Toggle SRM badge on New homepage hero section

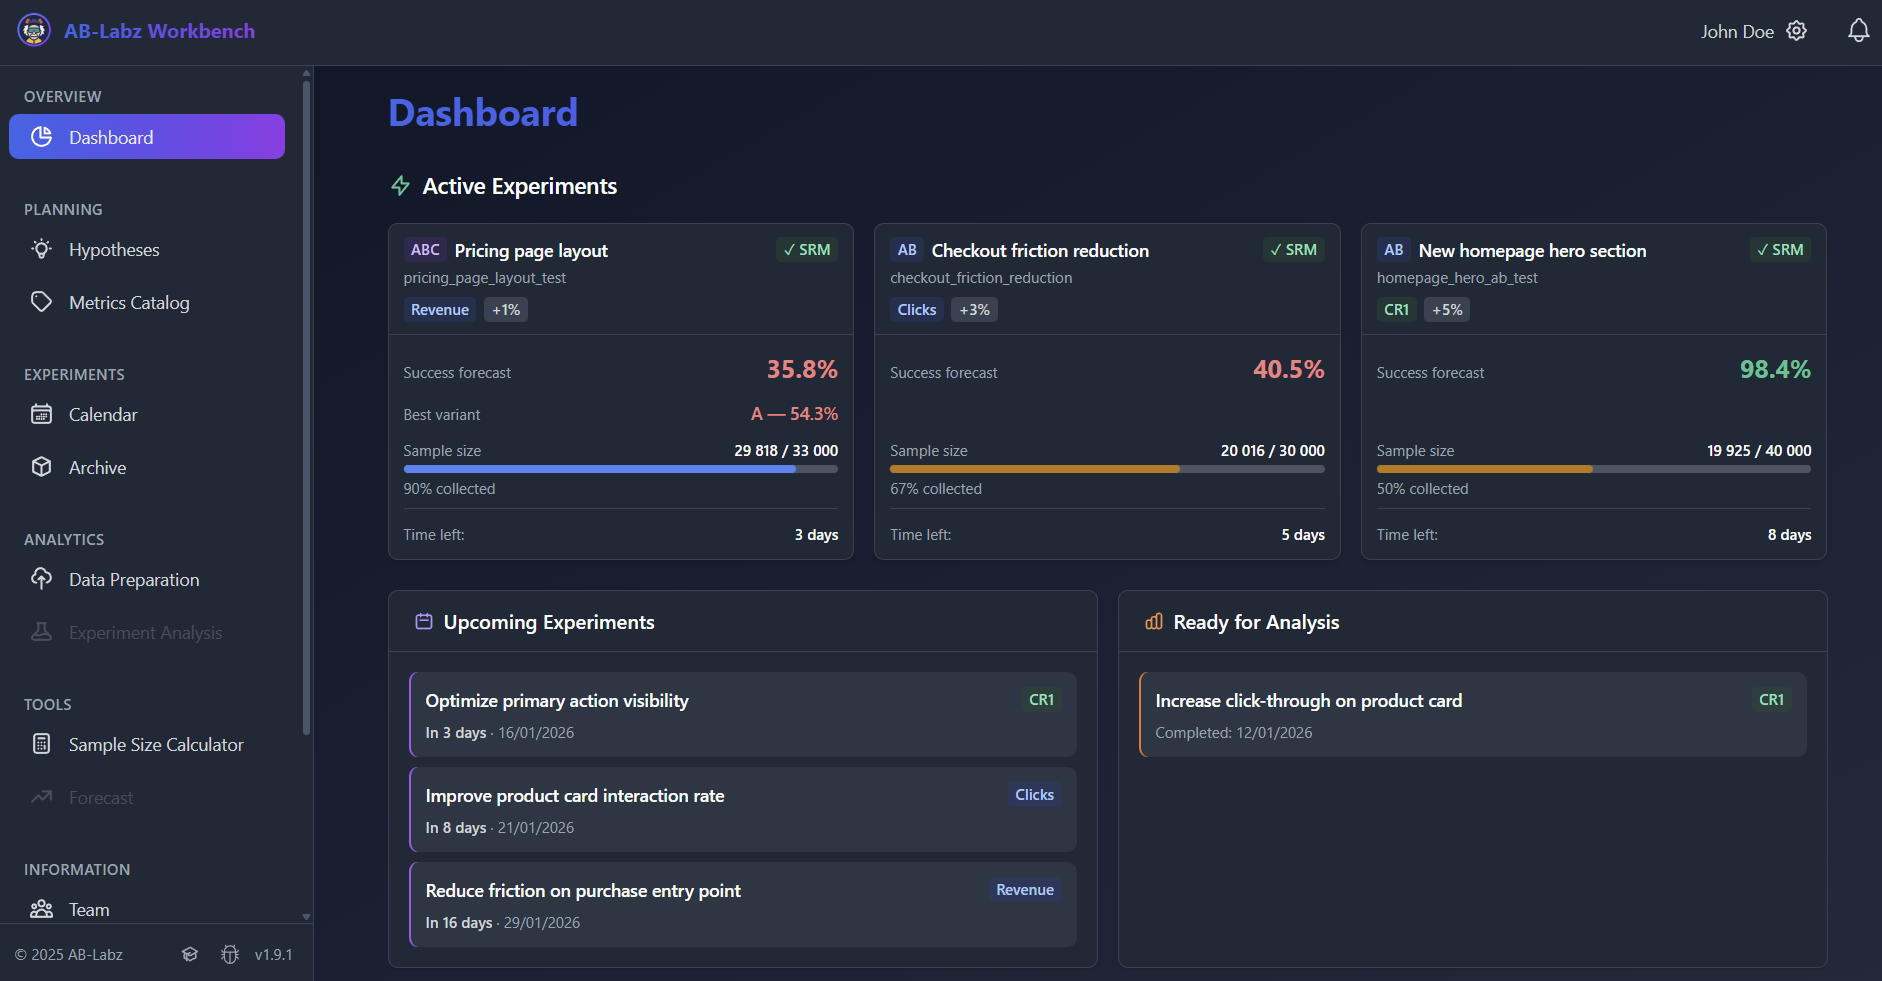(x=1779, y=249)
